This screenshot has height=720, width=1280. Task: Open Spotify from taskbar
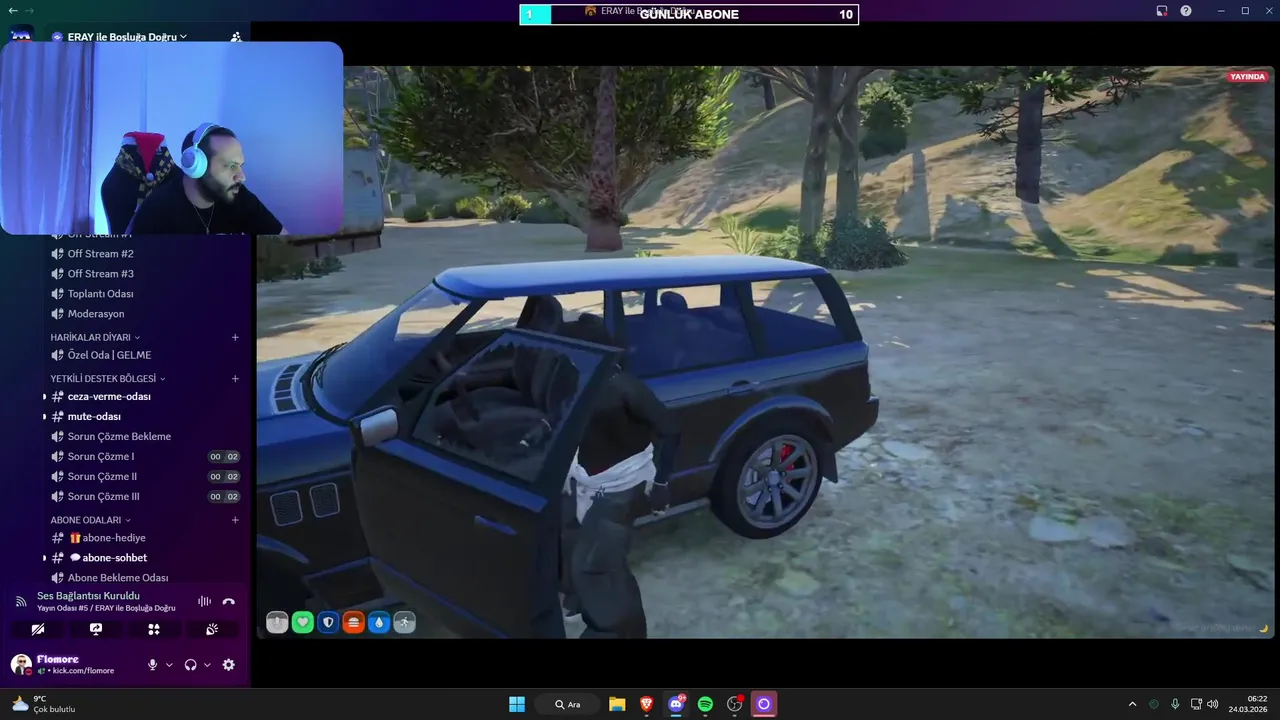705,704
